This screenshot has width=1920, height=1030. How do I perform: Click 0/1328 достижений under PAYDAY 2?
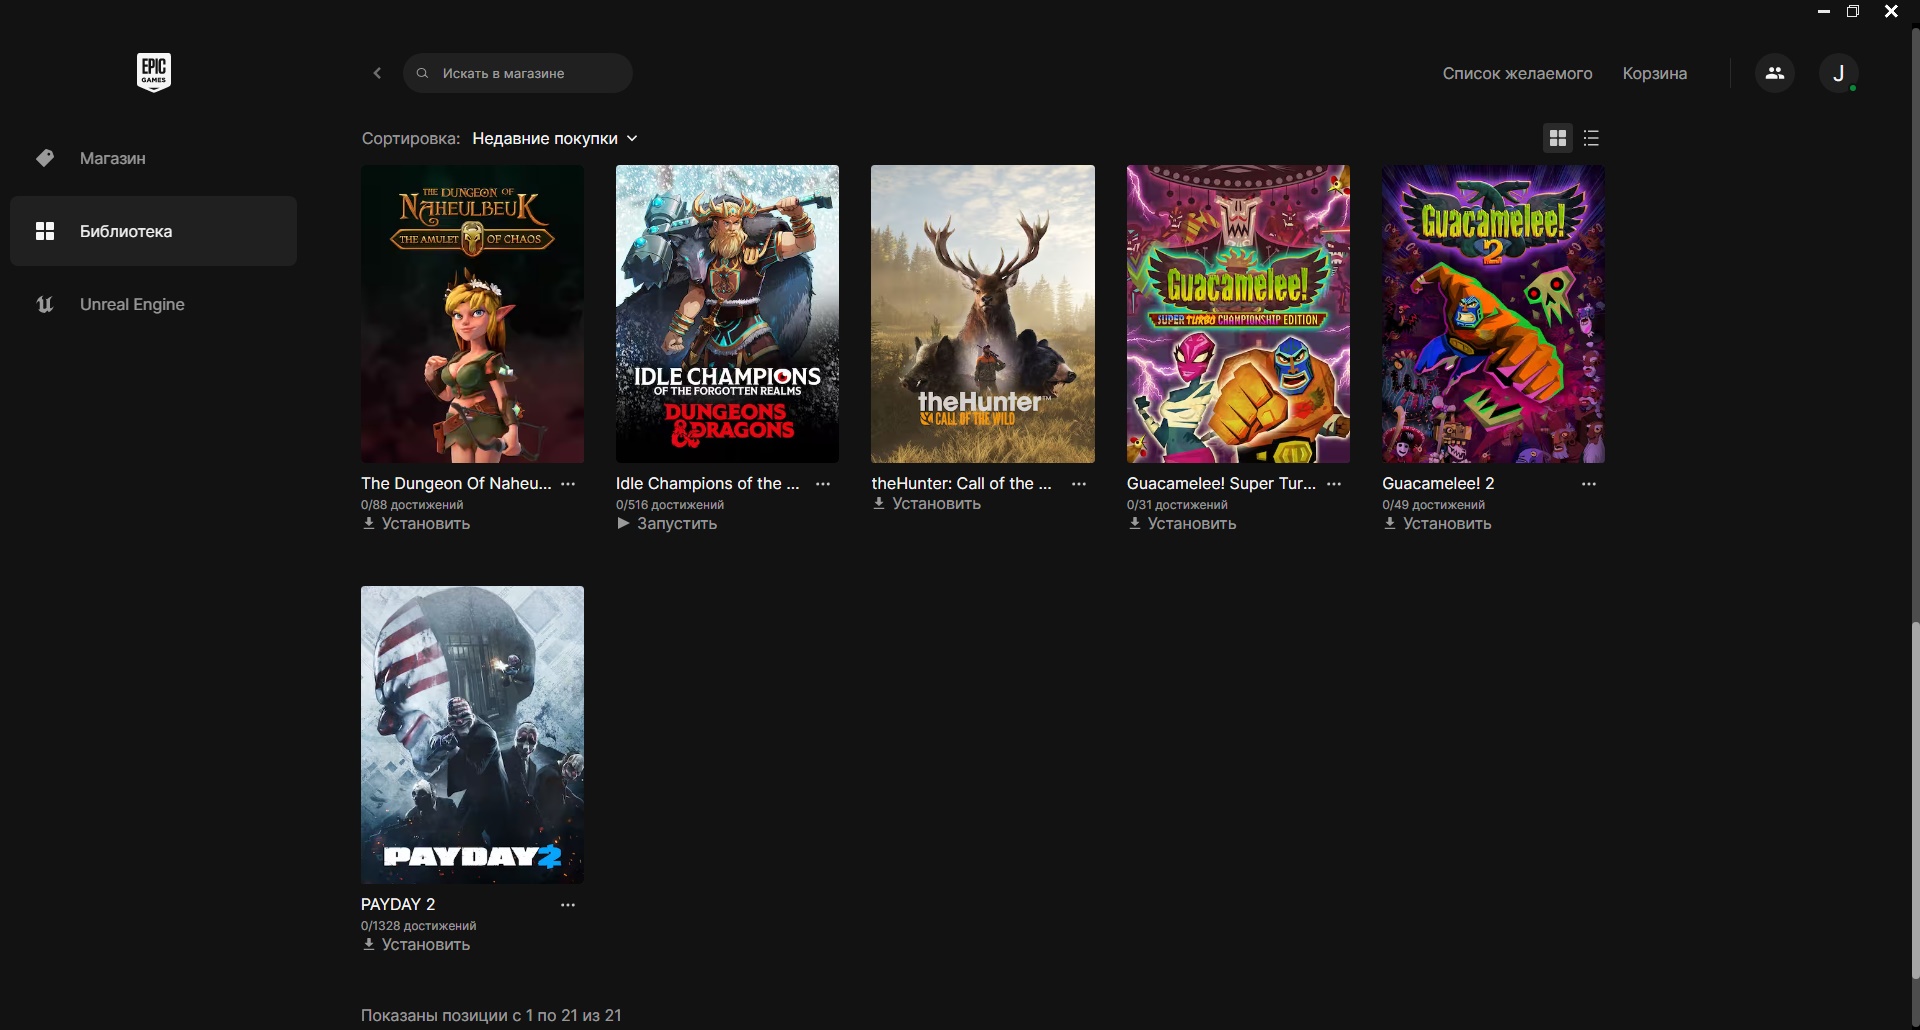(x=418, y=926)
